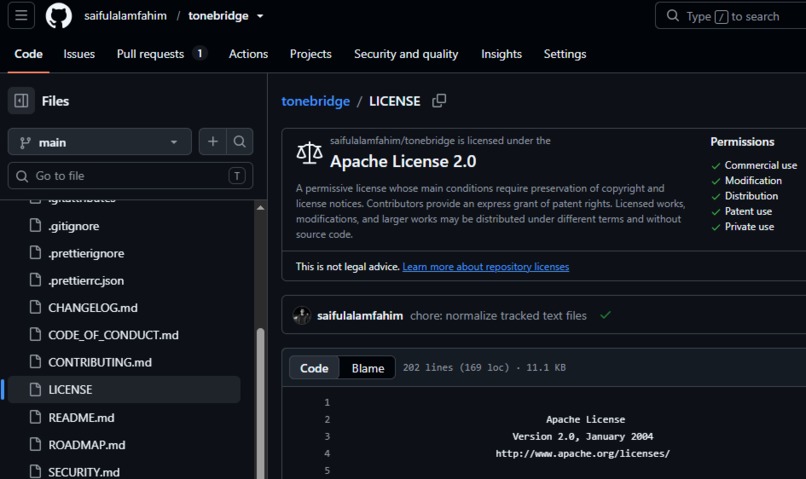This screenshot has height=479, width=806.
Task: Expand the repository switcher caret next to tonebridge
Action: point(260,16)
